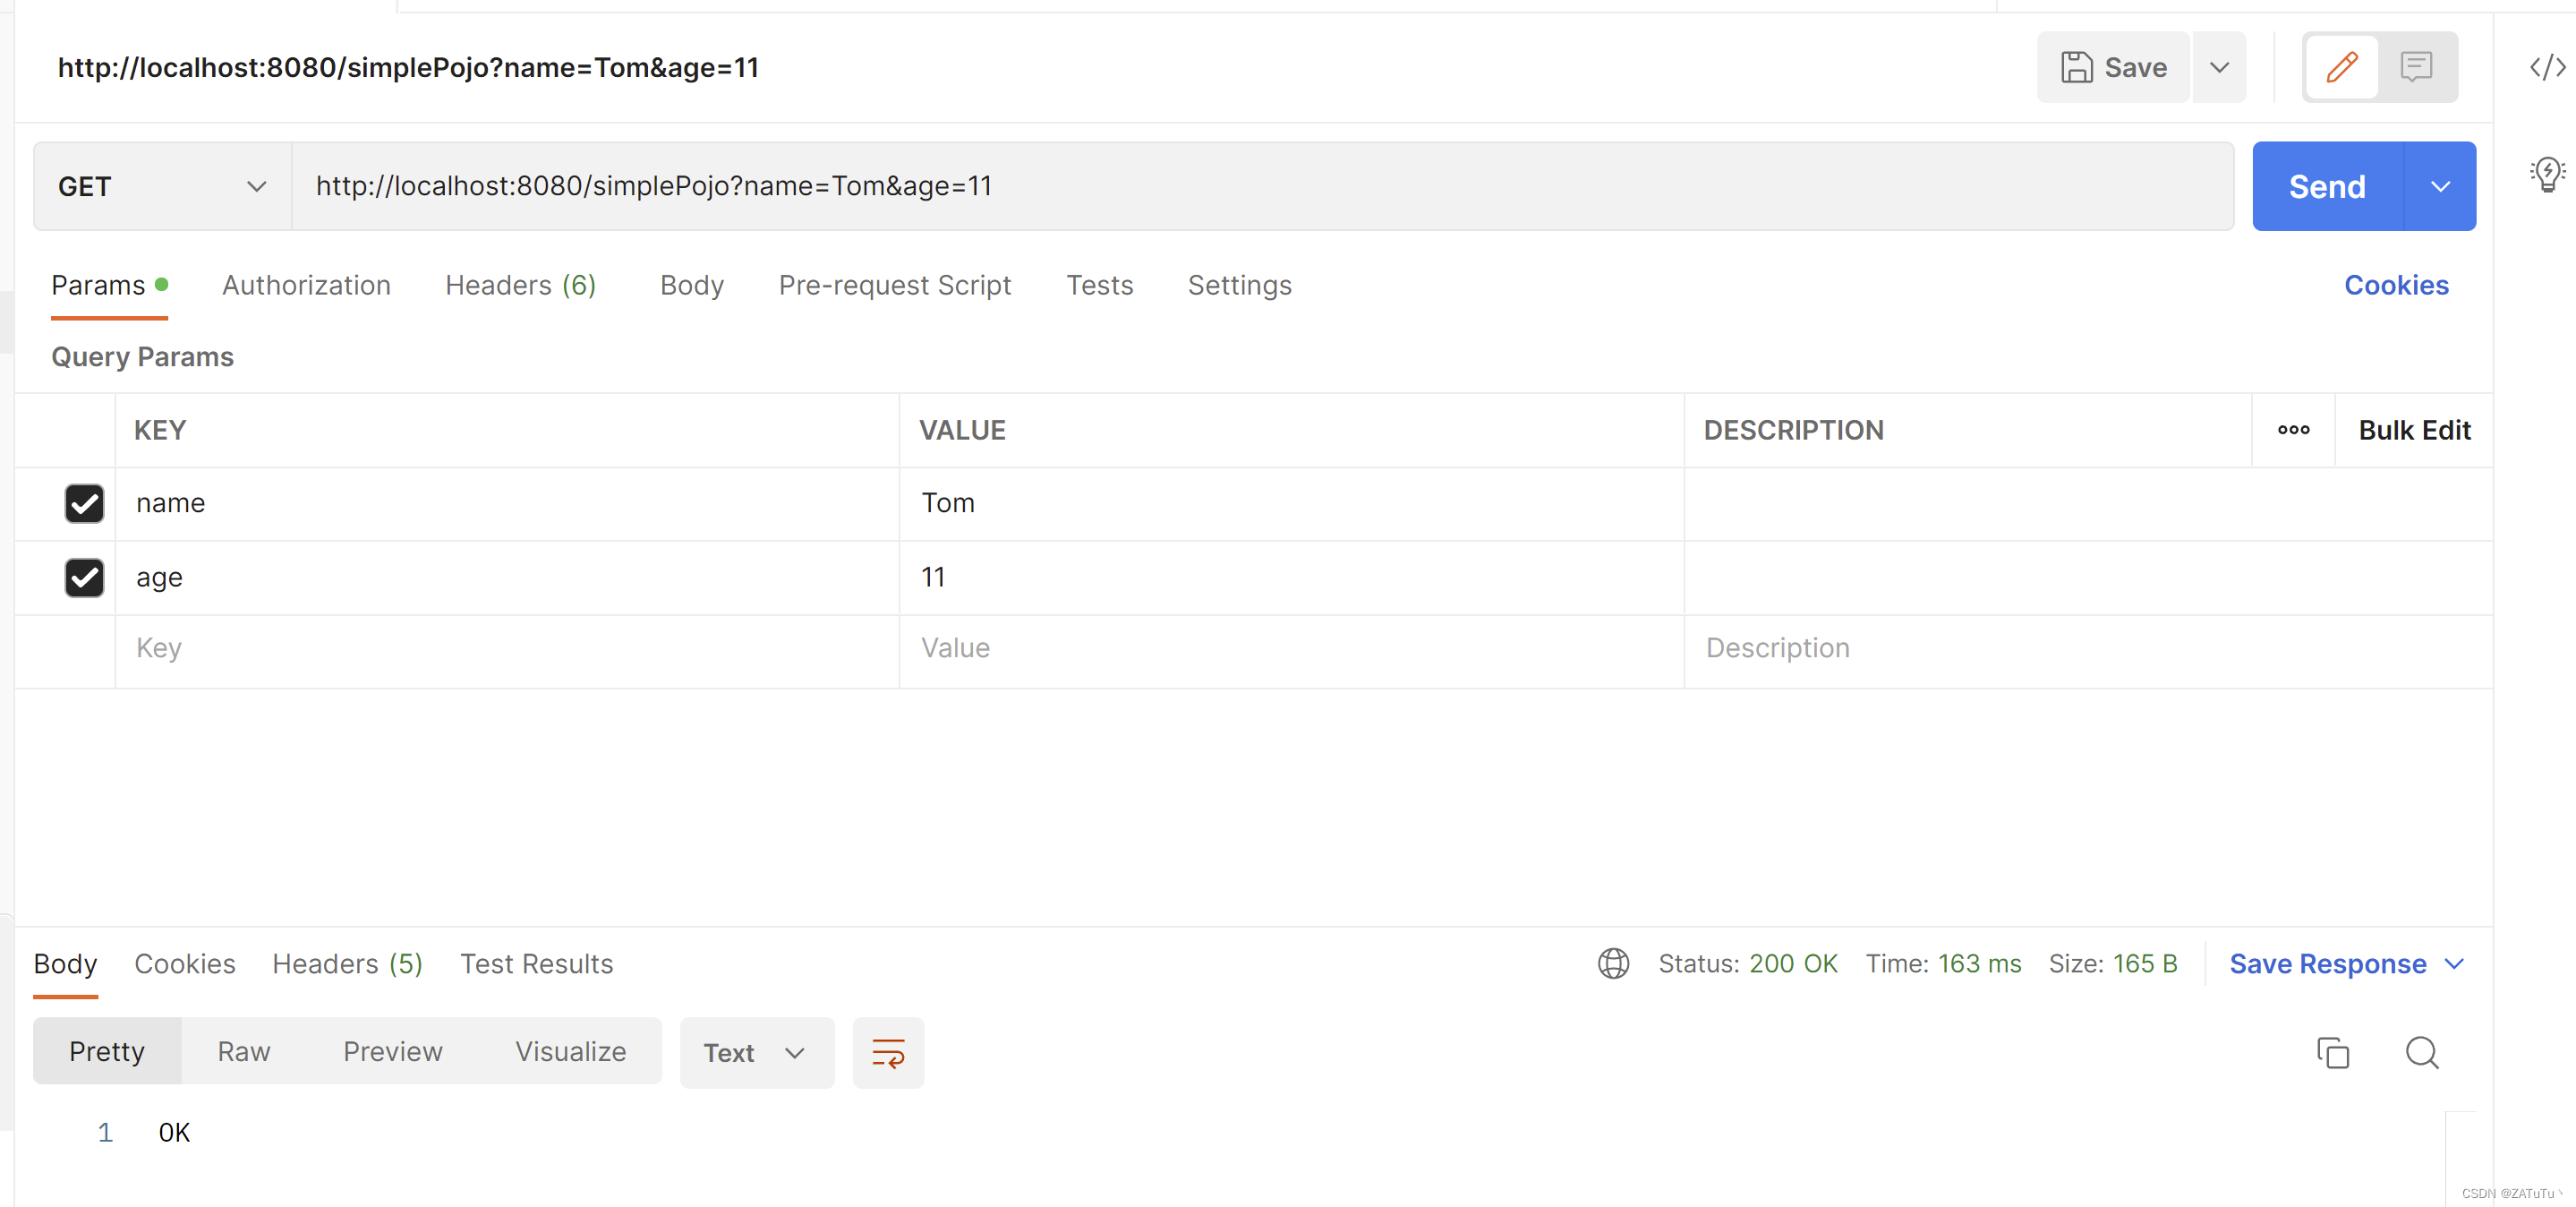Open the Cookies link
Viewport: 2576px width, 1207px height.
point(2396,285)
